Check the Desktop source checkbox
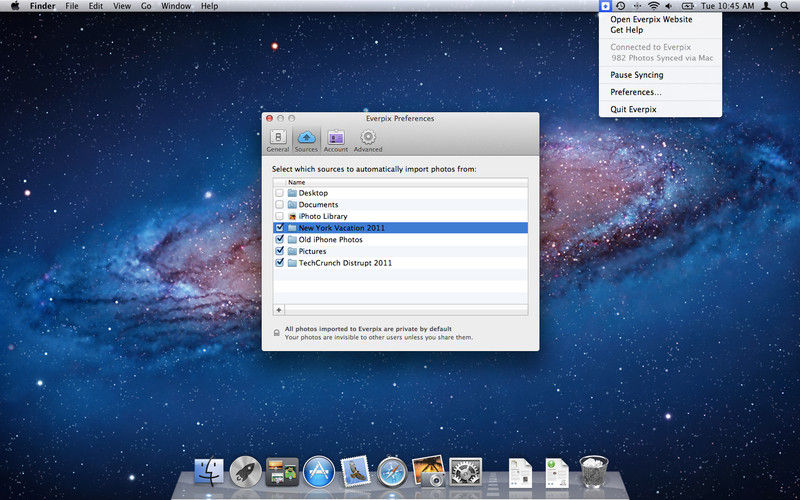This screenshot has width=800, height=500. tap(279, 193)
